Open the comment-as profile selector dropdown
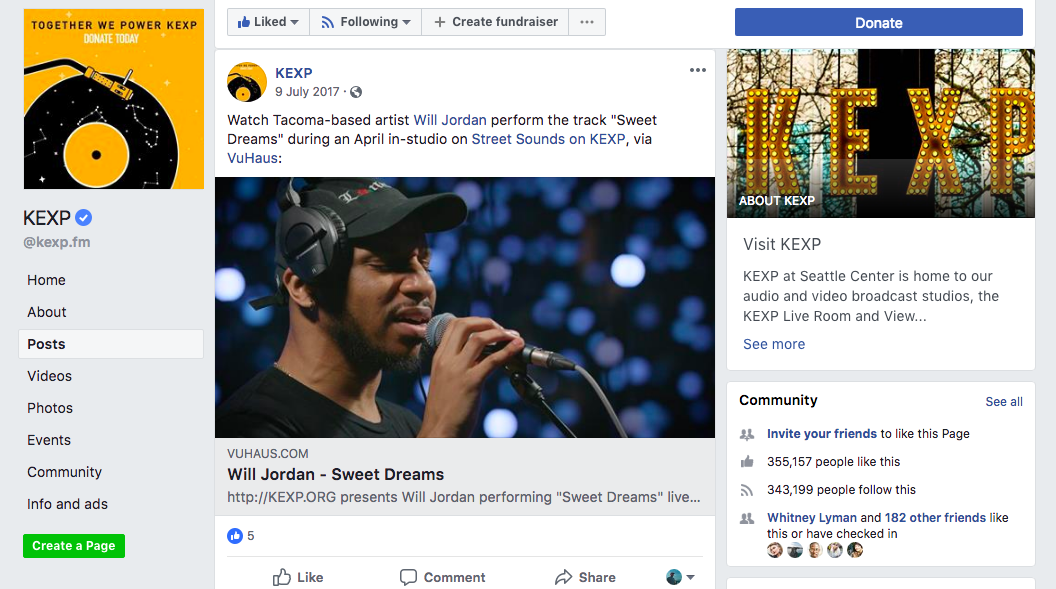The height and width of the screenshot is (589, 1056). coord(680,577)
